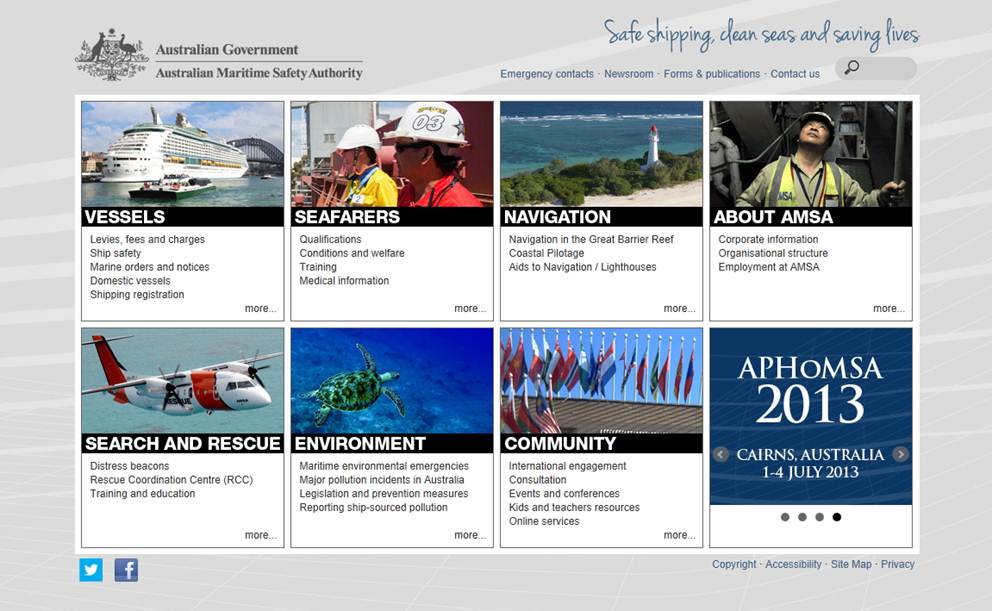Go to next APHoMSA banner slide
The image size is (992, 611).
click(x=900, y=454)
